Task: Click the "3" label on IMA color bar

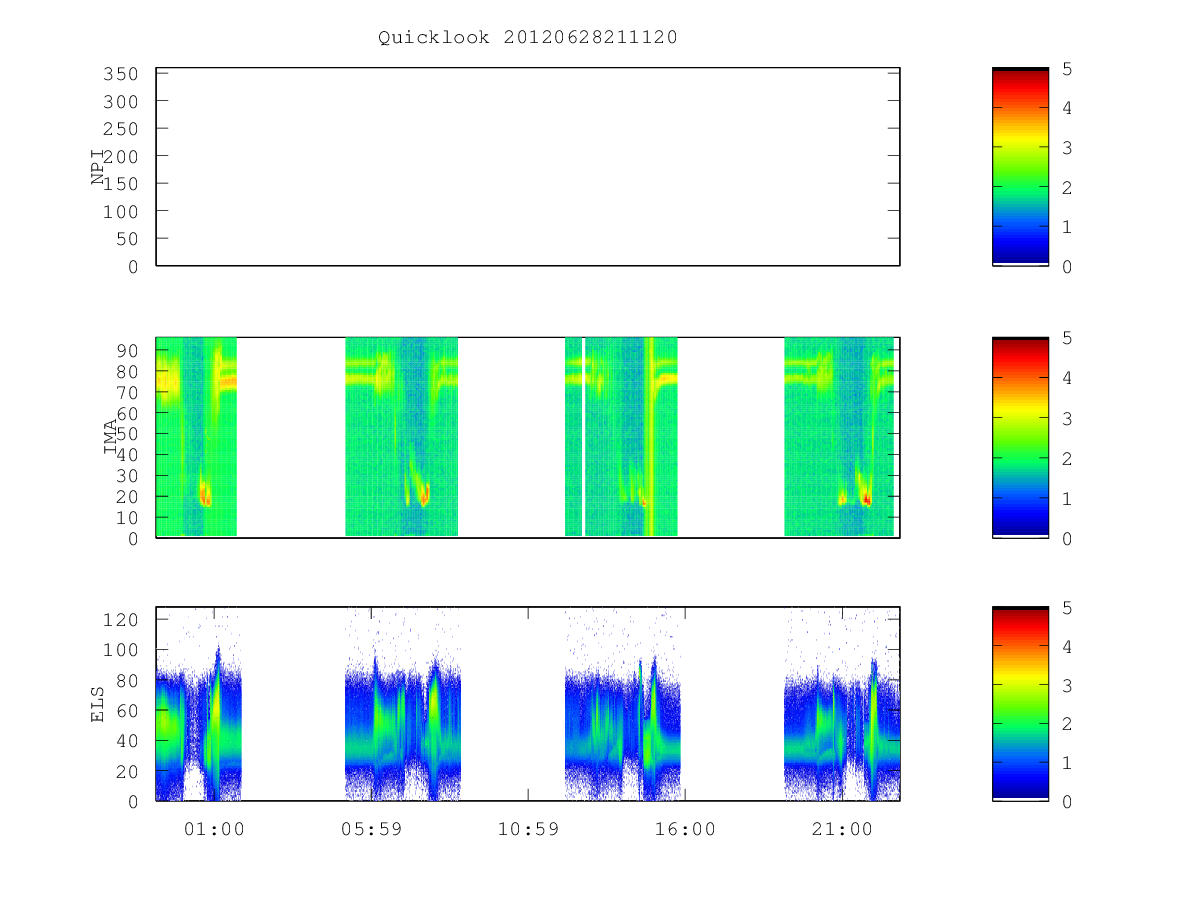Action: coord(1065,418)
